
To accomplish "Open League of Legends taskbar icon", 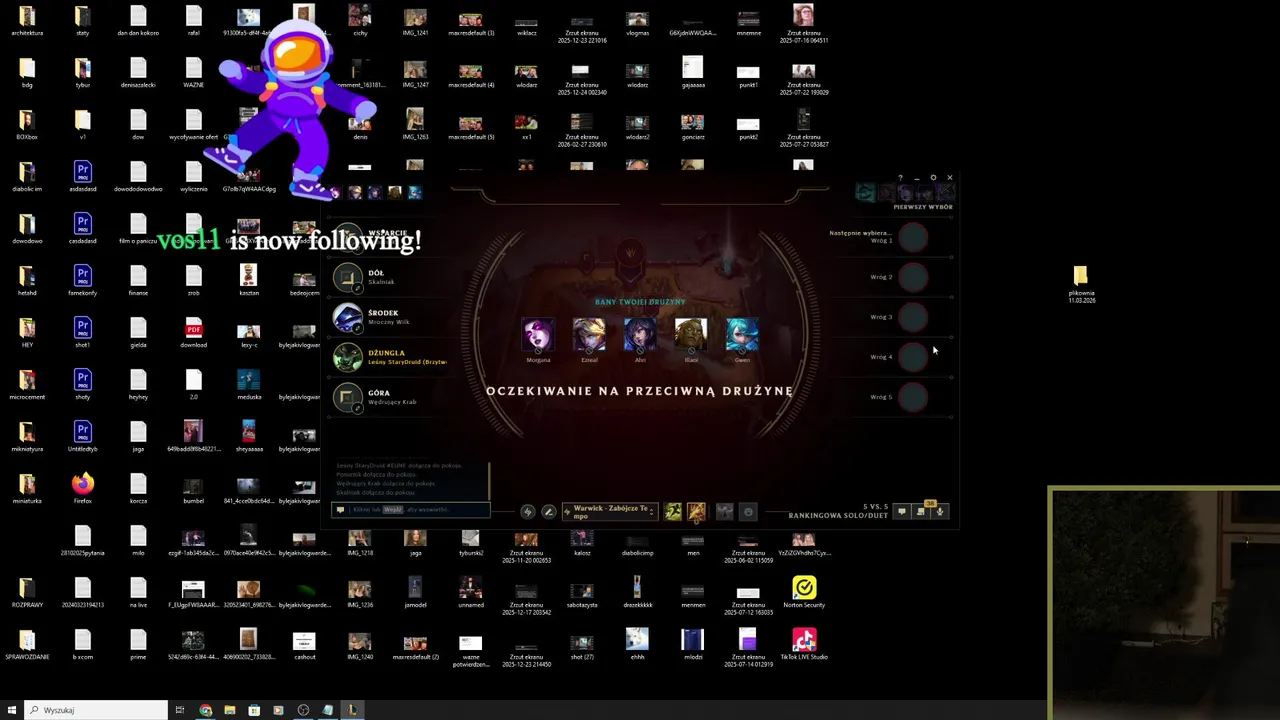I will click(x=352, y=710).
